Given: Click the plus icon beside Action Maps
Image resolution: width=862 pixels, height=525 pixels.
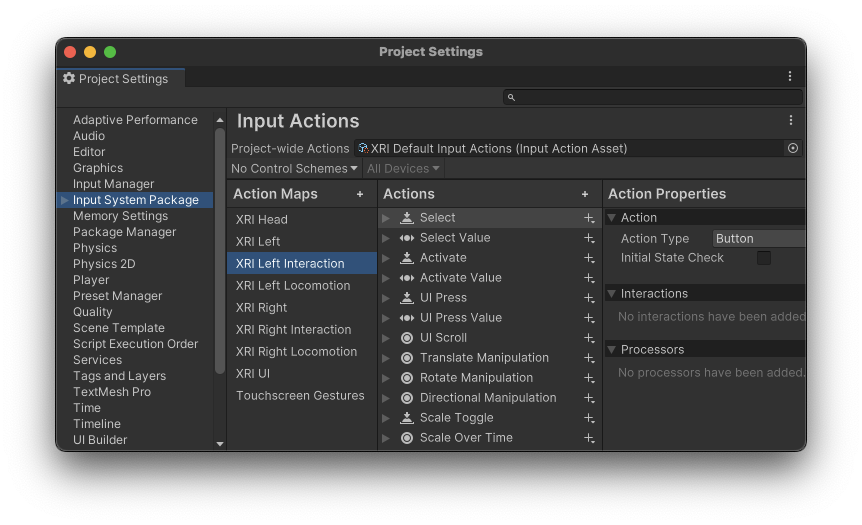Looking at the screenshot, I should [360, 194].
